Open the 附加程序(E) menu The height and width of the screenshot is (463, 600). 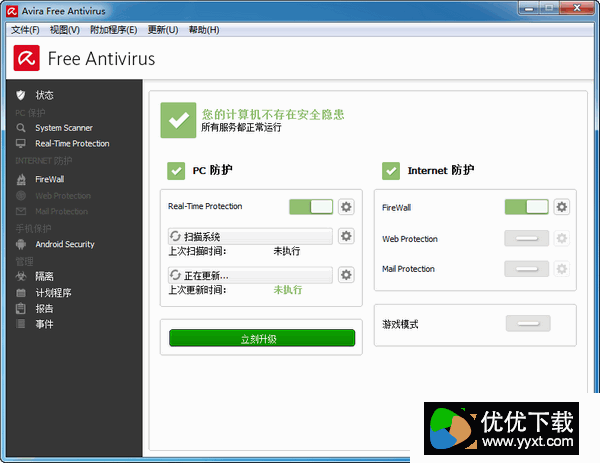click(x=113, y=30)
